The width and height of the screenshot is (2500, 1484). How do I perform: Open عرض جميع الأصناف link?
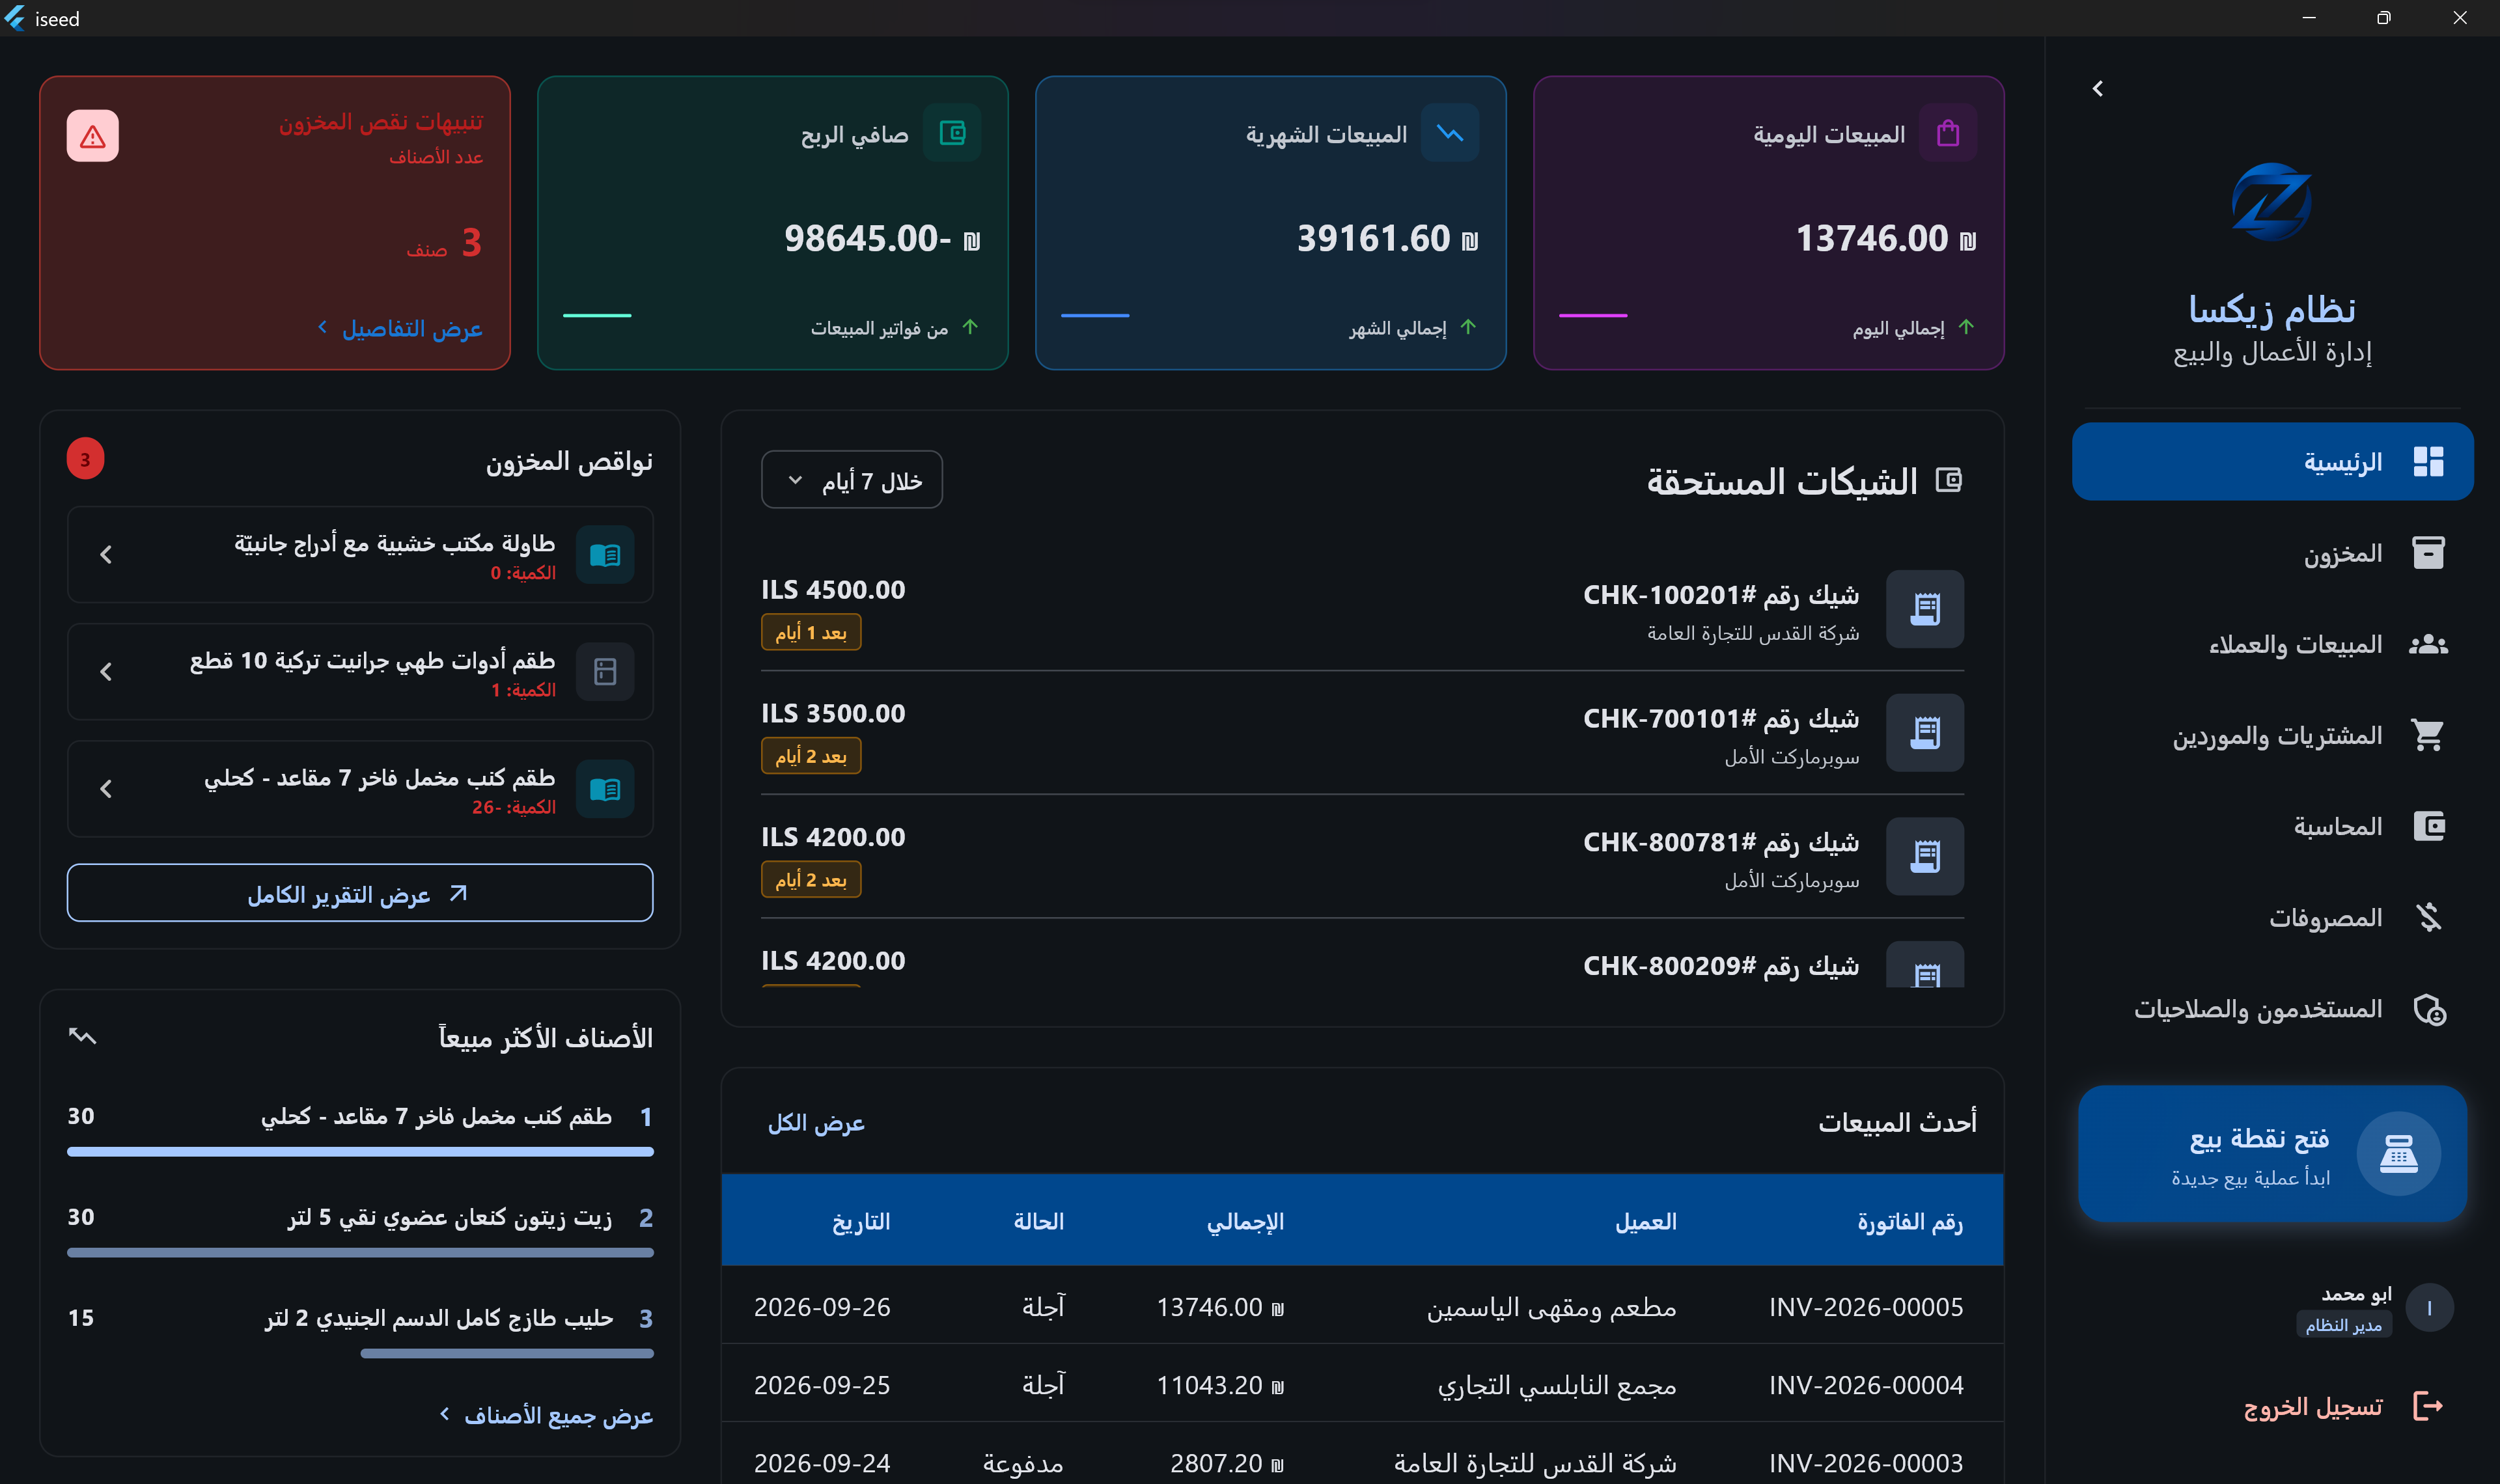[x=546, y=1415]
